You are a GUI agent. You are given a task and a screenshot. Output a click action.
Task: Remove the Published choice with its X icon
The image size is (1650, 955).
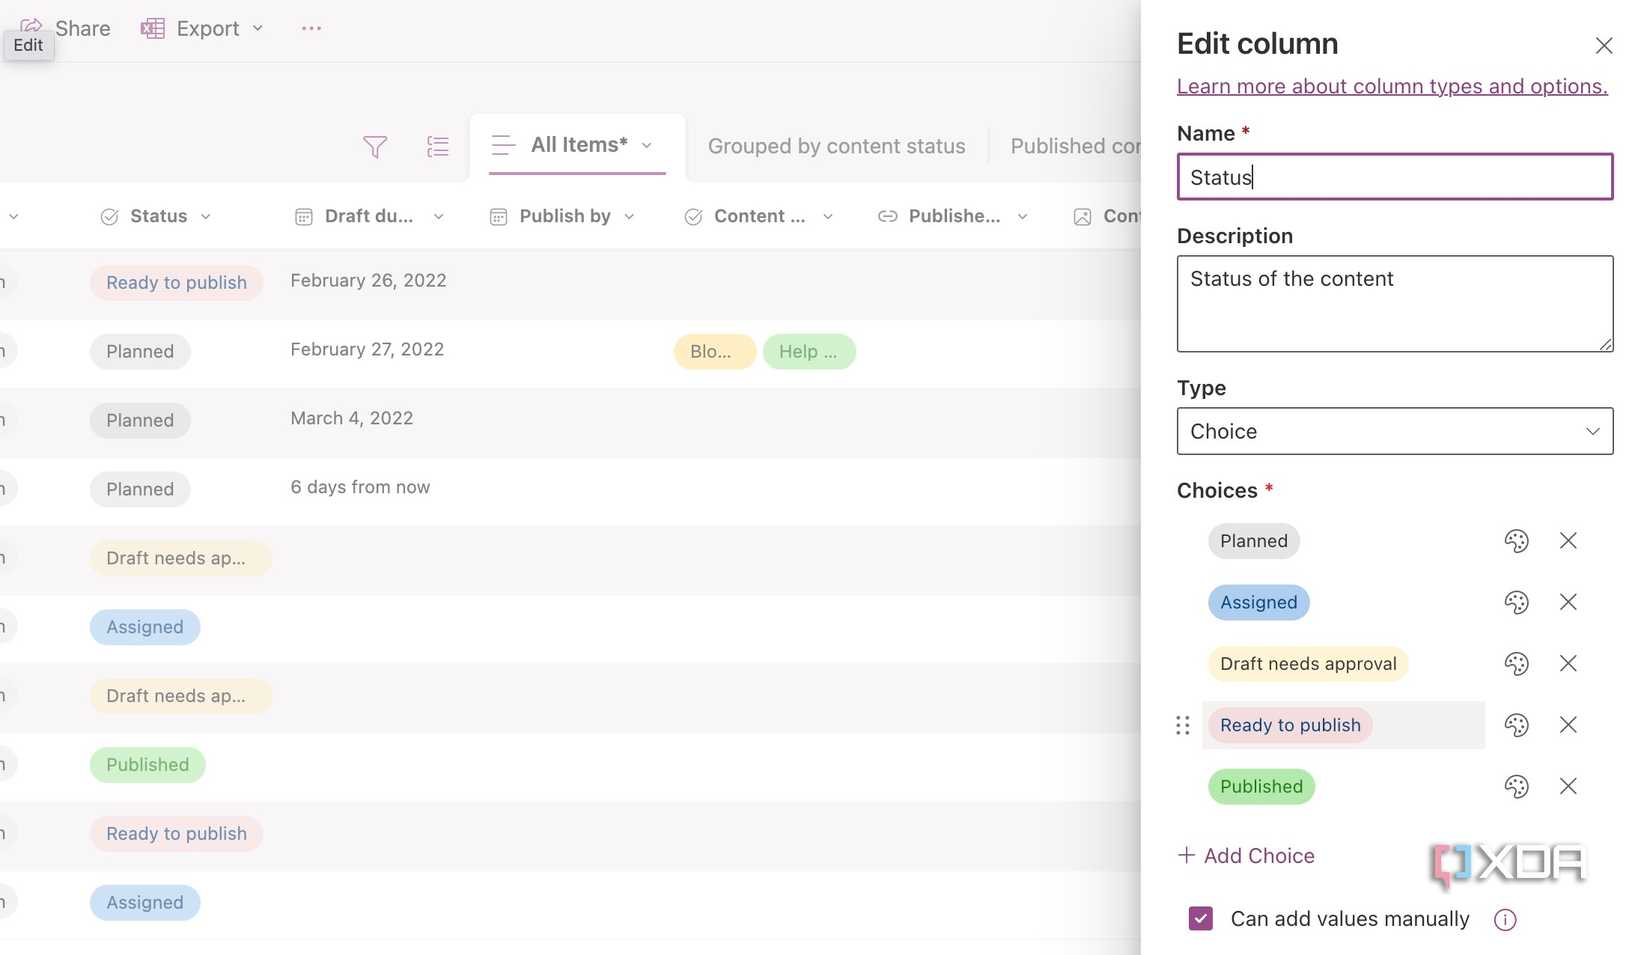tap(1567, 786)
